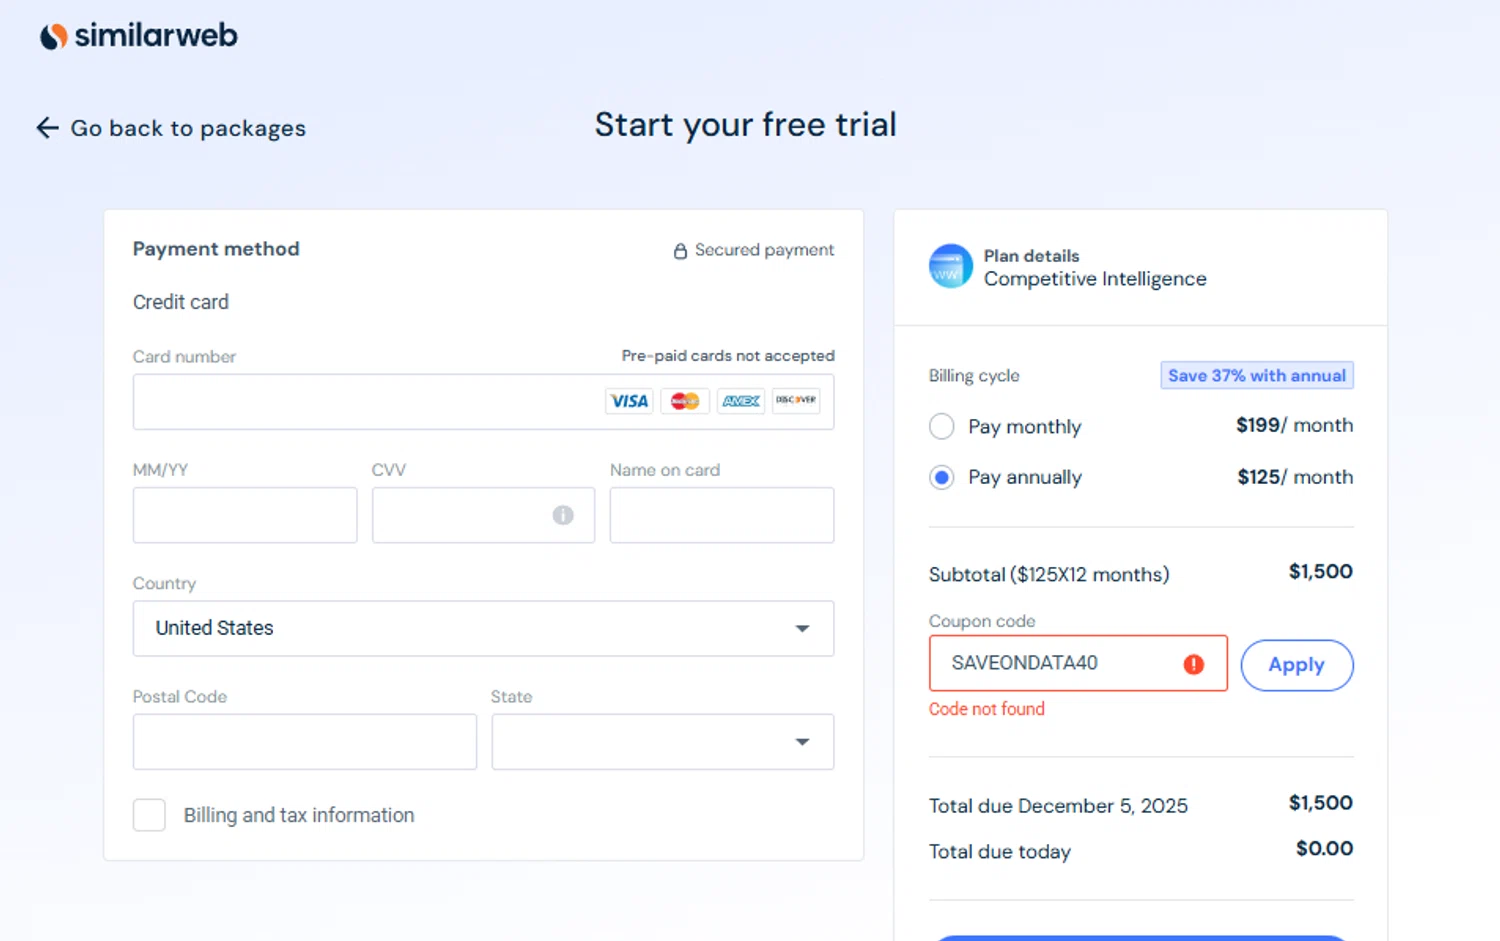Click Competitive Intelligence plan name

[x=1095, y=279]
